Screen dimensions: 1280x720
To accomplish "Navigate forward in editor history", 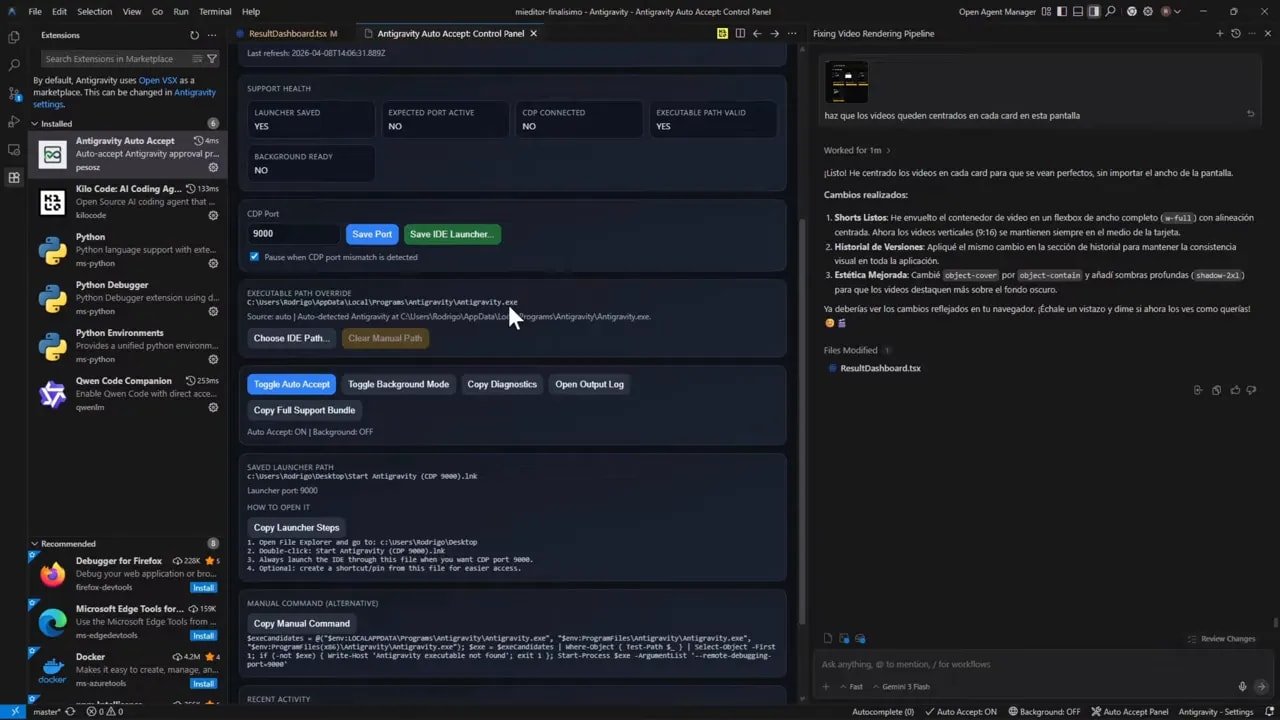I will click(x=774, y=33).
